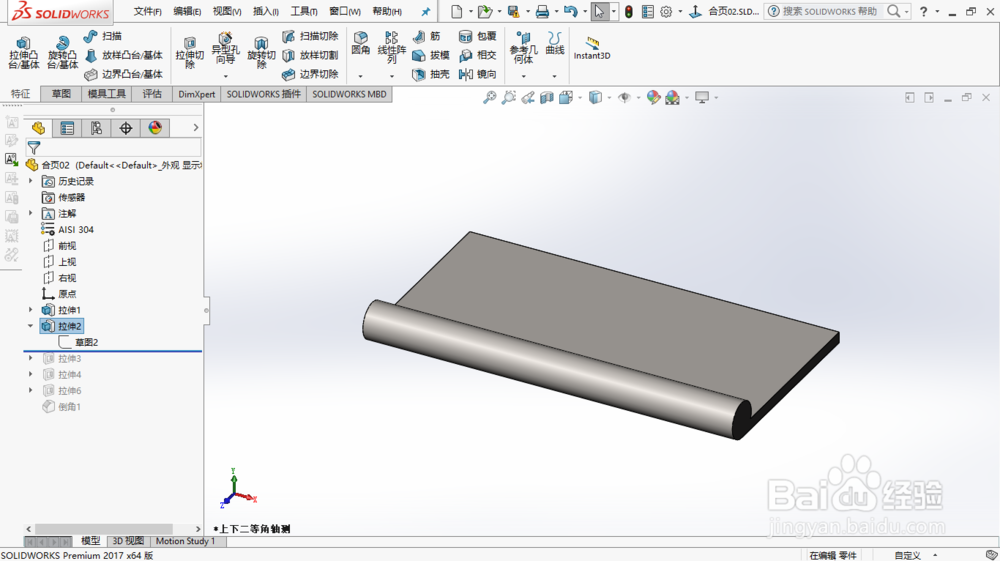Choose Lofted Boss/Base (放样凸台/基体)
Viewport: 1000px width, 561px height.
click(x=124, y=55)
